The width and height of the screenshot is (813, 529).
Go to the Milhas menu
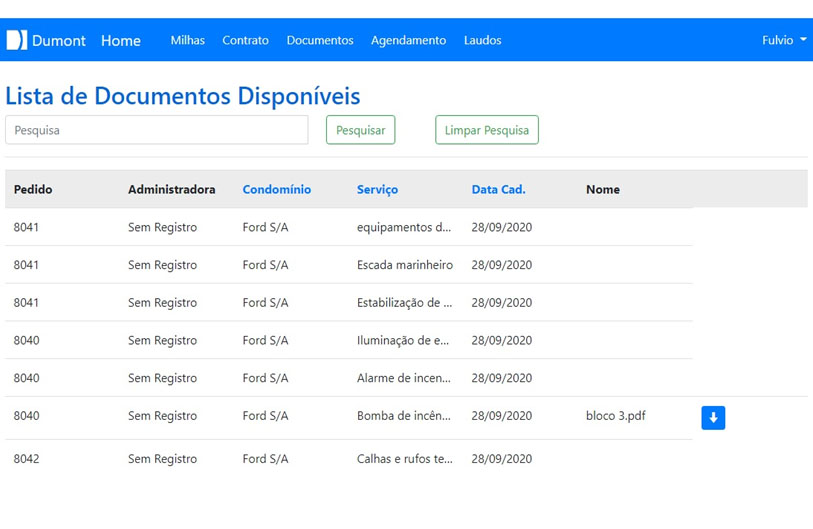point(187,40)
